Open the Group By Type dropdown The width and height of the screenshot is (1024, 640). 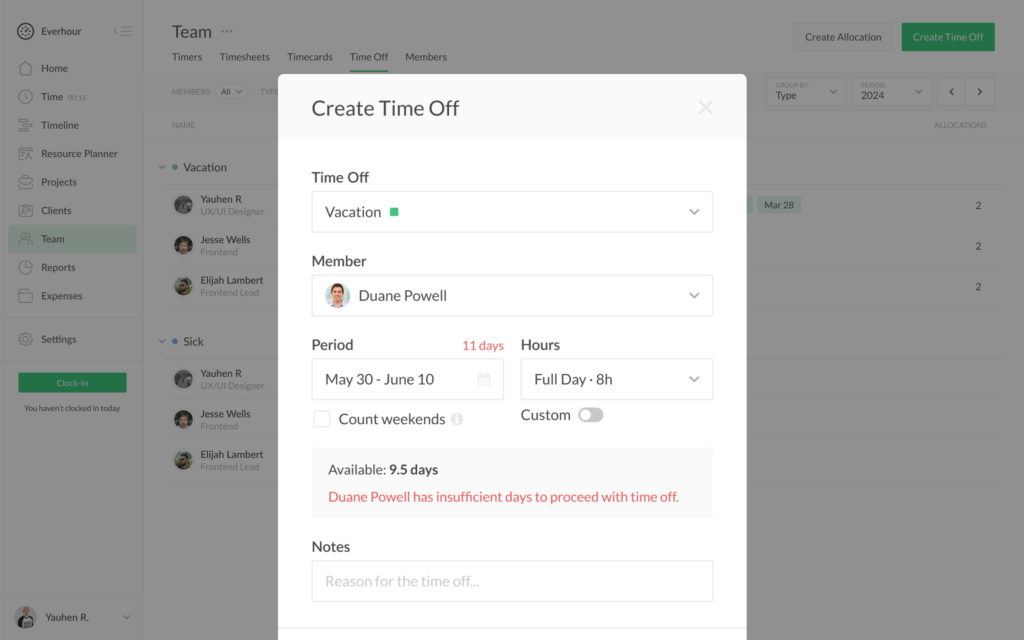pos(806,91)
